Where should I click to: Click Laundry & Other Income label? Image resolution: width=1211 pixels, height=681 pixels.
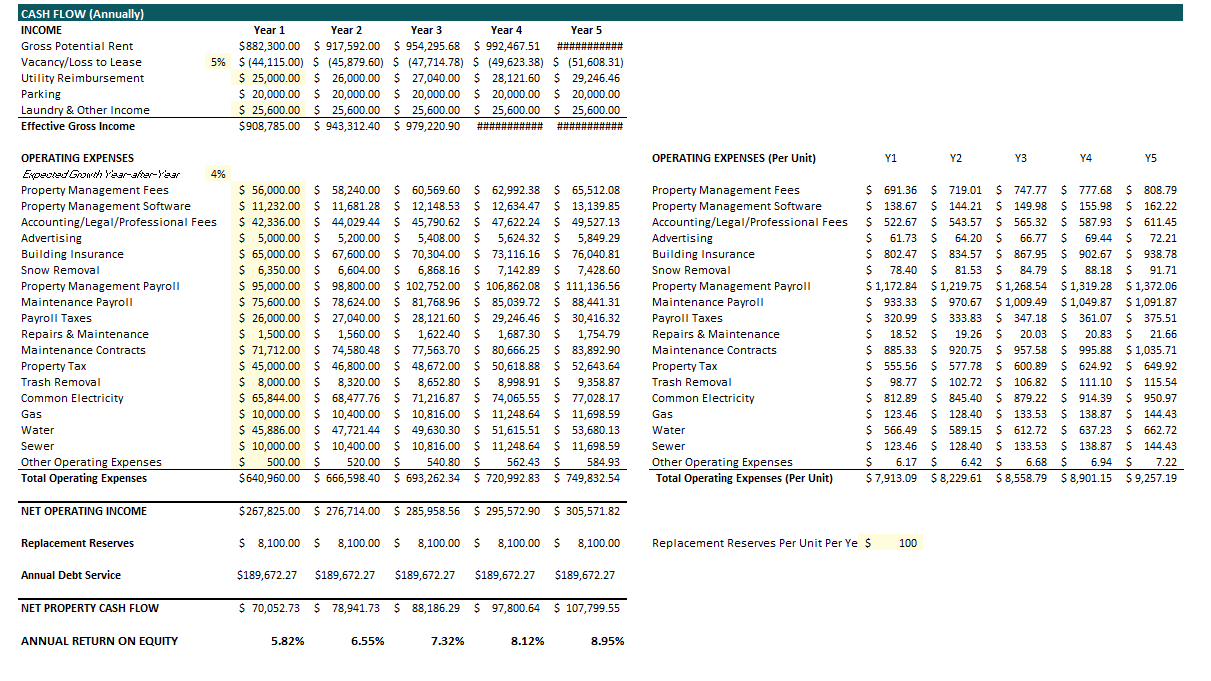pyautogui.click(x=85, y=110)
